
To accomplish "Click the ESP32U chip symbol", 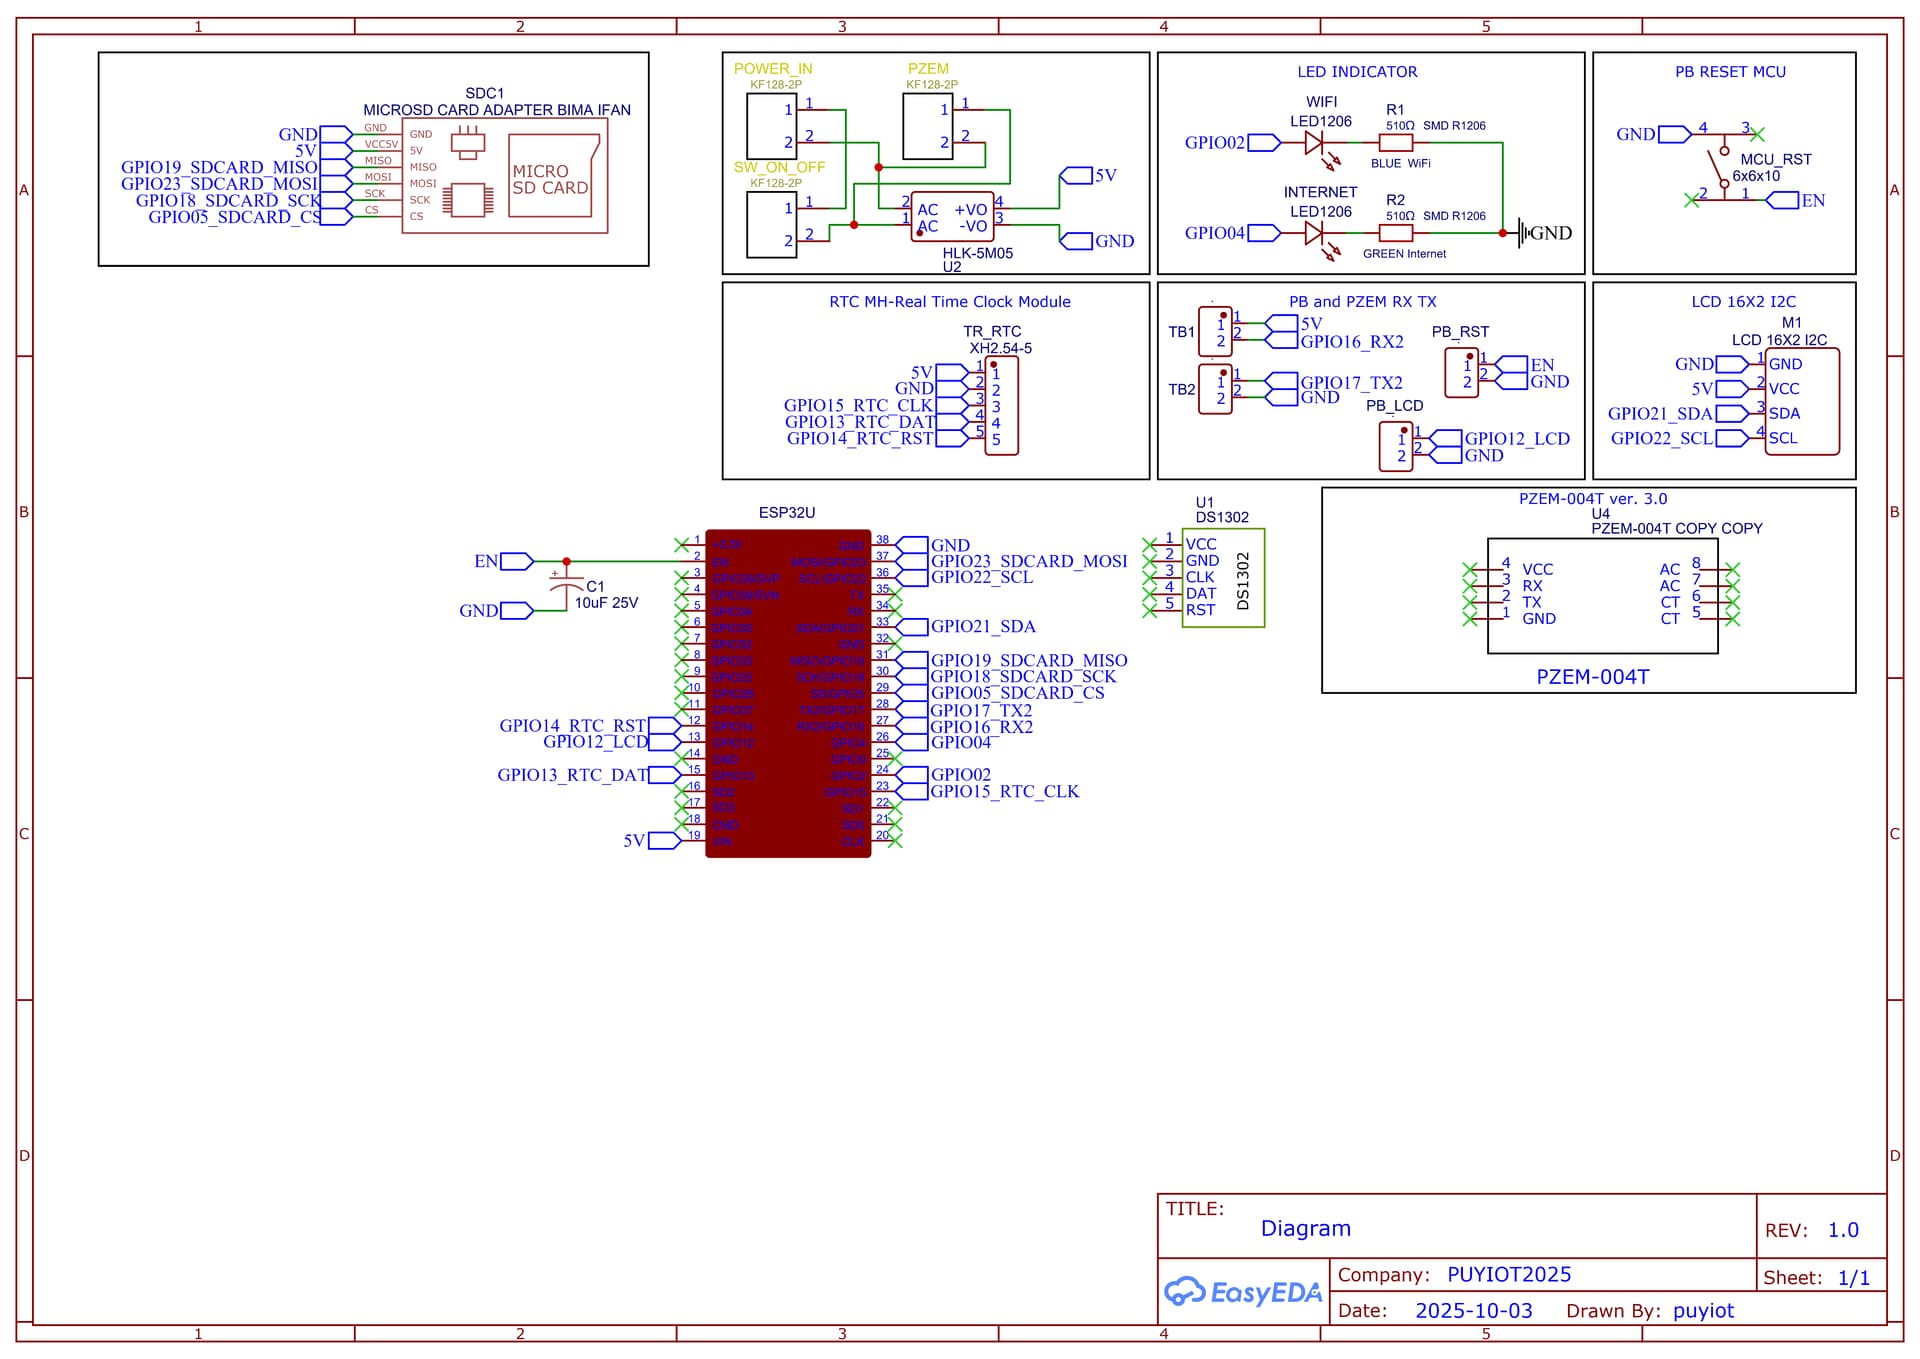I will coord(788,693).
